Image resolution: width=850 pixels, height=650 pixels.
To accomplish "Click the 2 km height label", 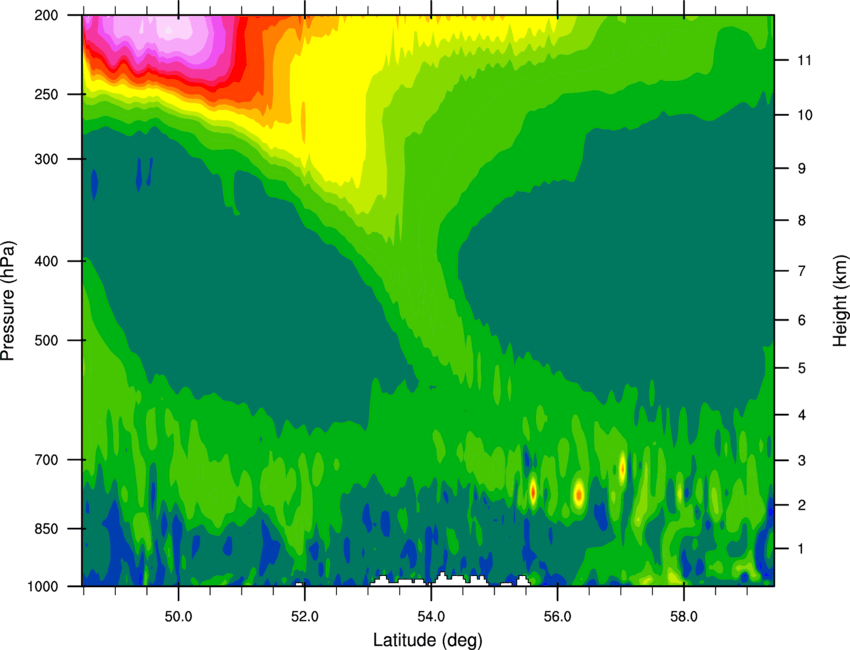I will pyautogui.click(x=802, y=505).
